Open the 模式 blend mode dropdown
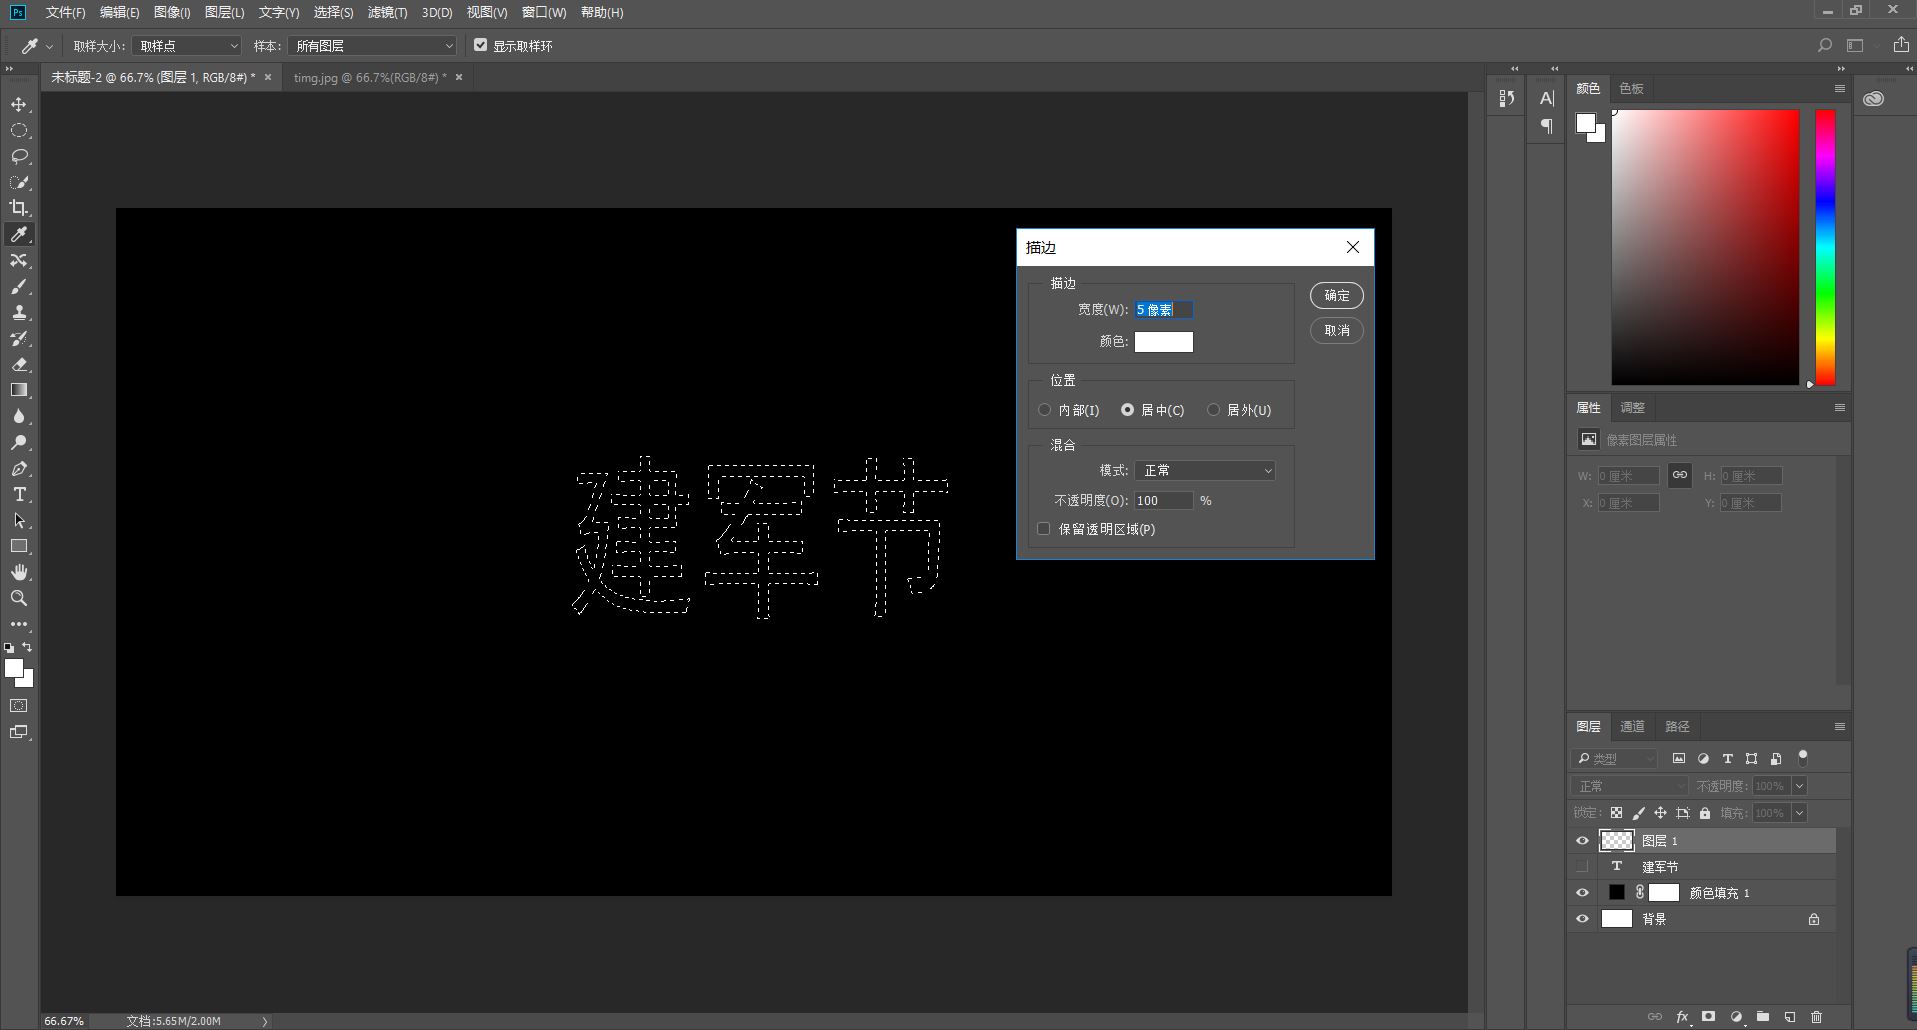Image resolution: width=1917 pixels, height=1030 pixels. (1205, 471)
